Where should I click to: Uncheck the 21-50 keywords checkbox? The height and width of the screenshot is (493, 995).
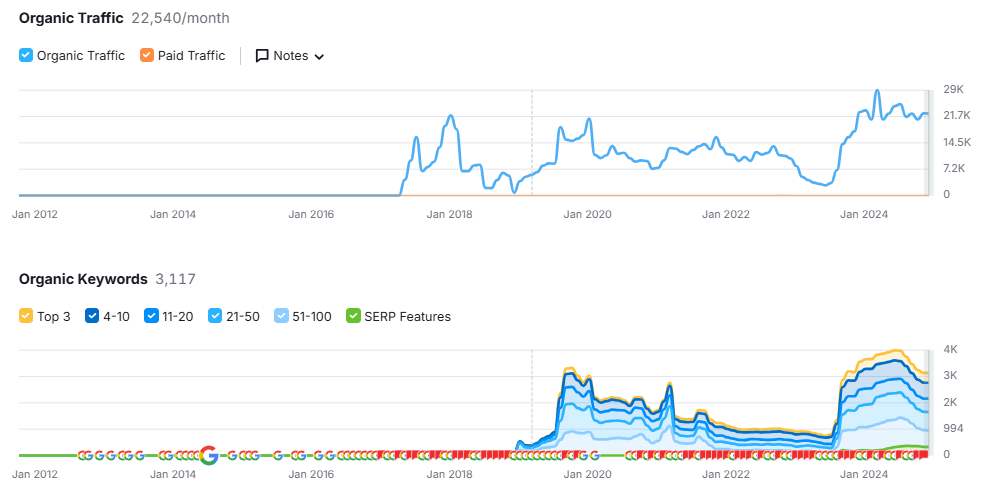(x=215, y=317)
